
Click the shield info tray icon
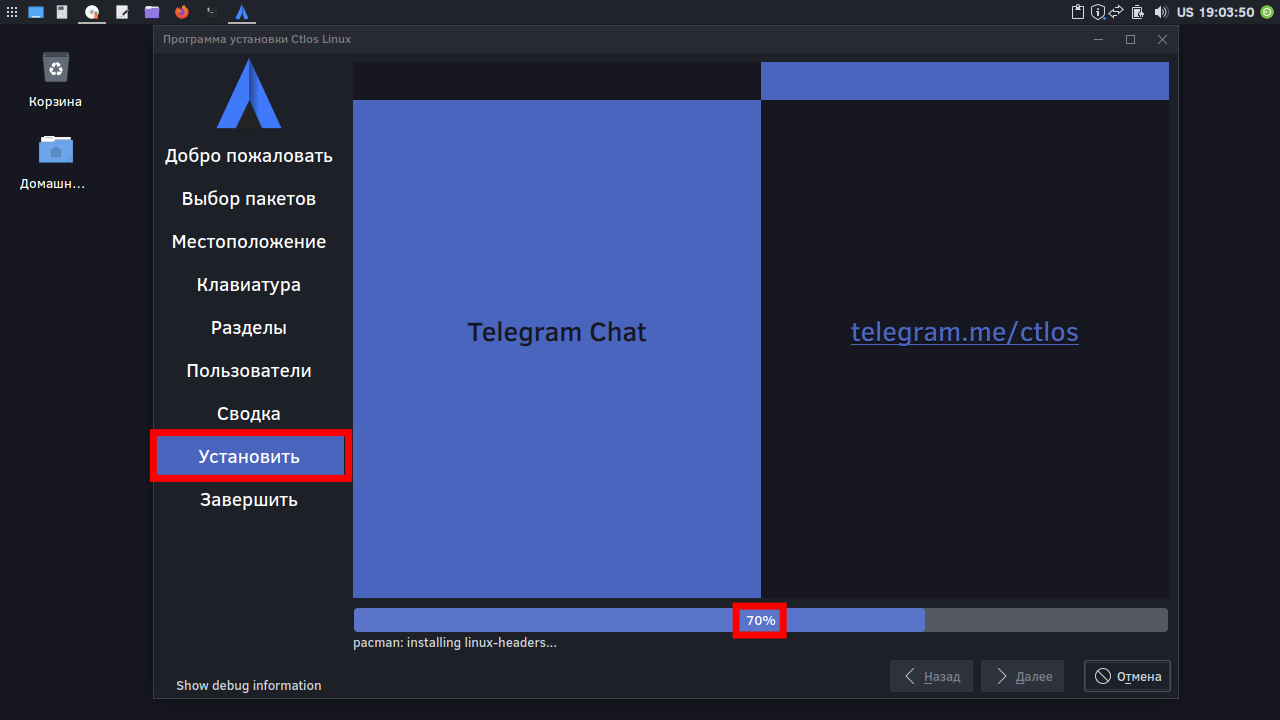[x=1098, y=12]
